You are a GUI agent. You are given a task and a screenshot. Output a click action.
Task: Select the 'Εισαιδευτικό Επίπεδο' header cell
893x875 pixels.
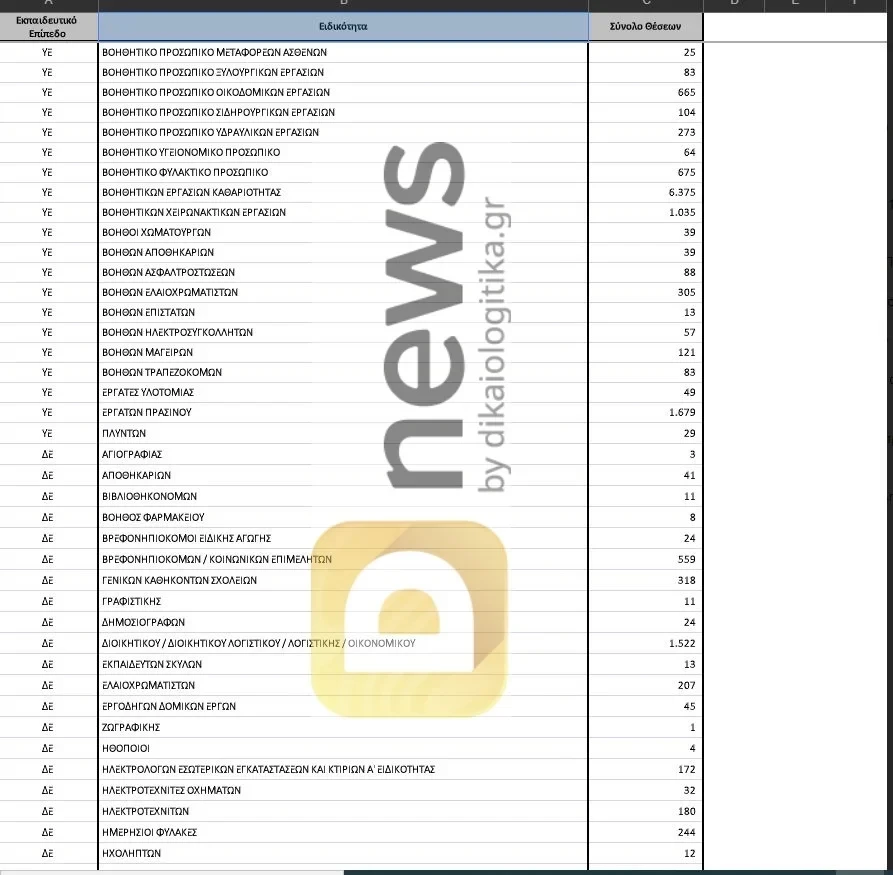click(48, 27)
